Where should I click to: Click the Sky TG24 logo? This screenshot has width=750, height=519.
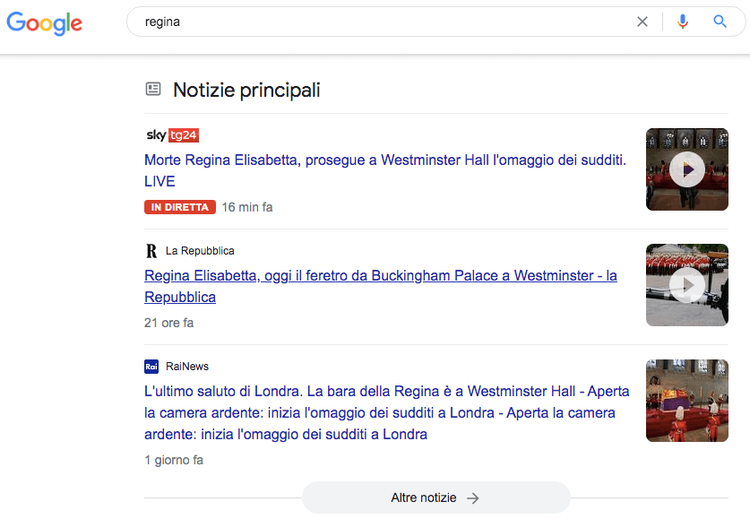click(172, 135)
